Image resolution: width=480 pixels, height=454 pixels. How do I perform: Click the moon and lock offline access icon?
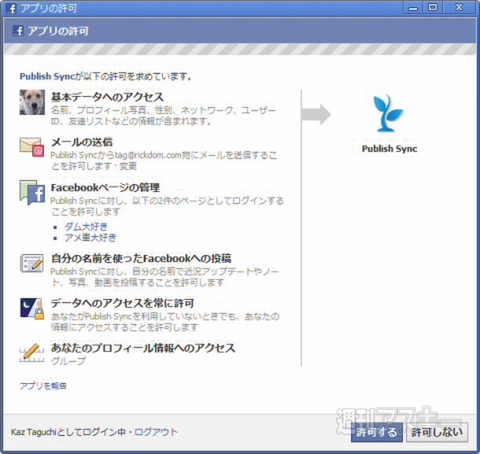tap(32, 309)
